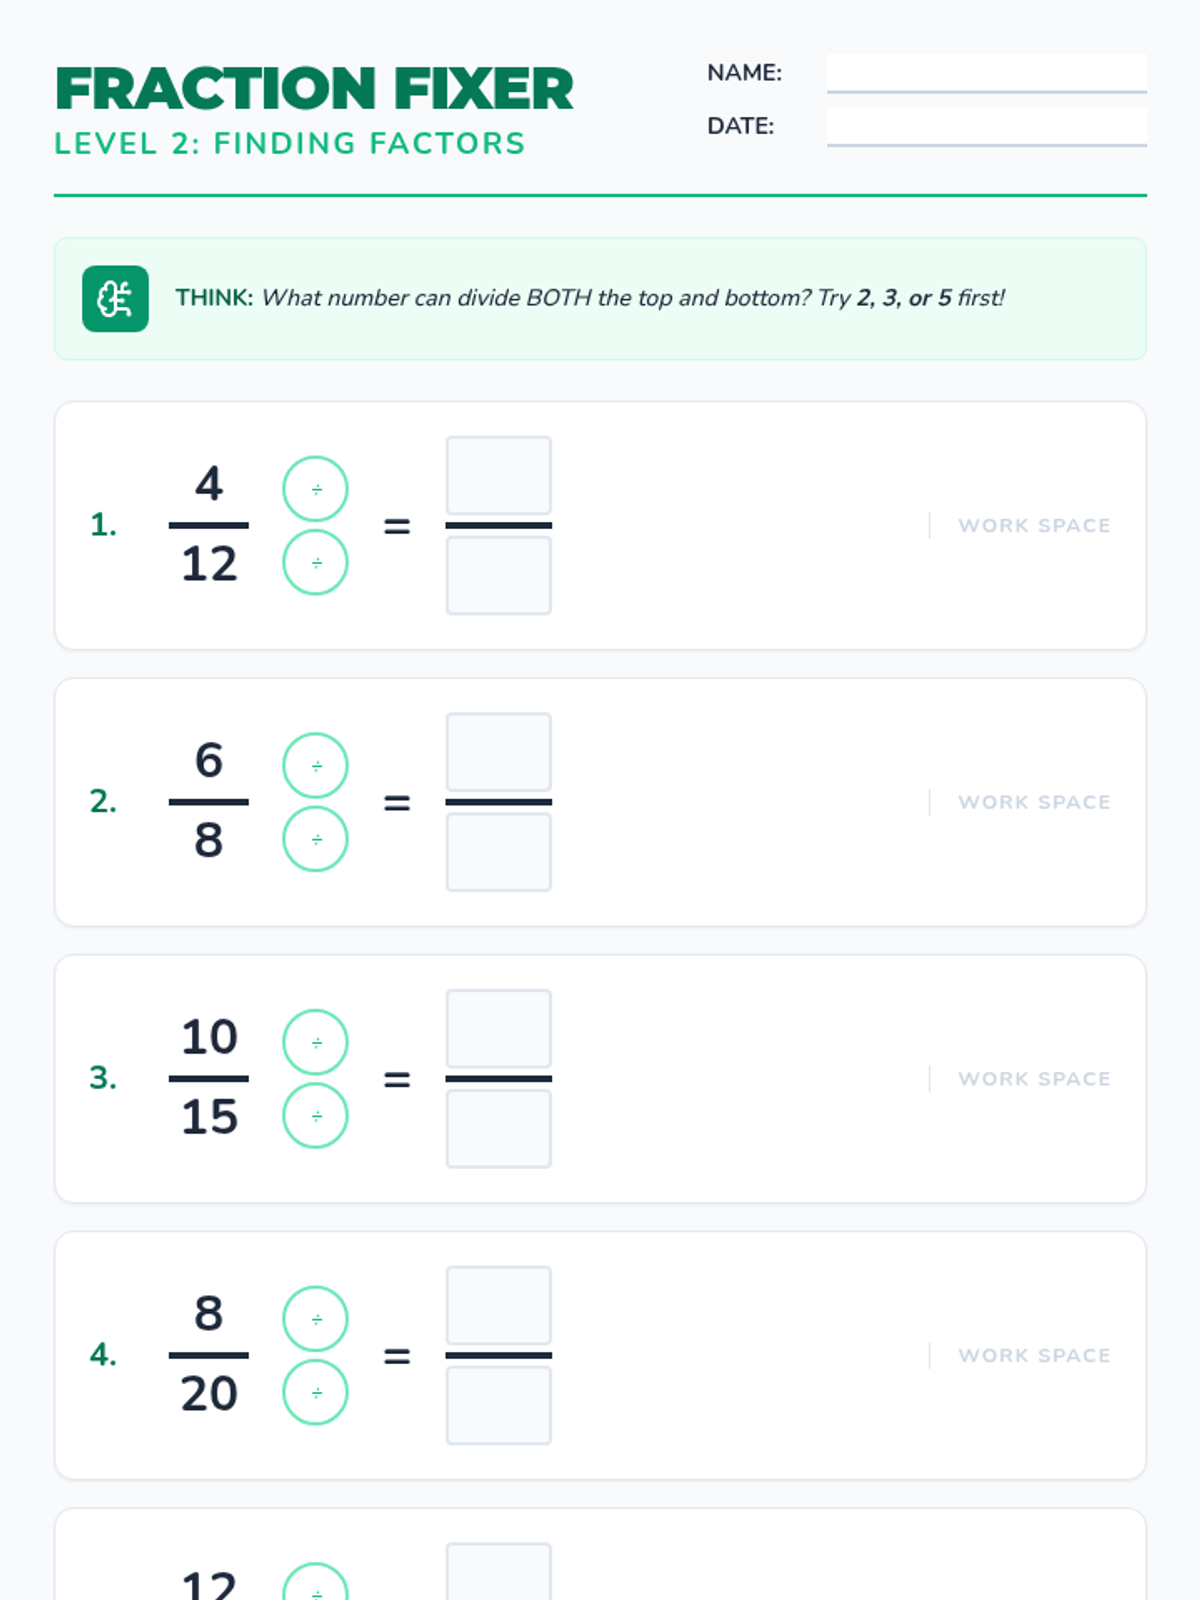Click the top division circle beside 6
The height and width of the screenshot is (1600, 1200).
[315, 766]
